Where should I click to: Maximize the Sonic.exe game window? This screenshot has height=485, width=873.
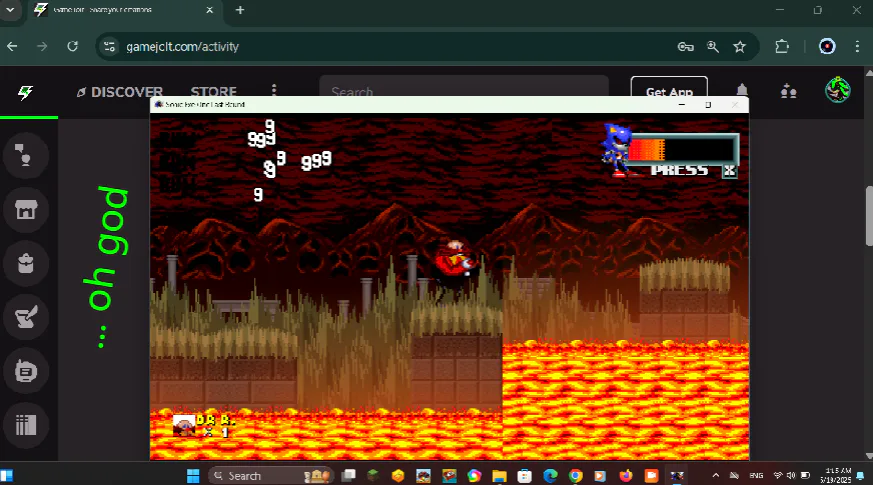[x=708, y=105]
